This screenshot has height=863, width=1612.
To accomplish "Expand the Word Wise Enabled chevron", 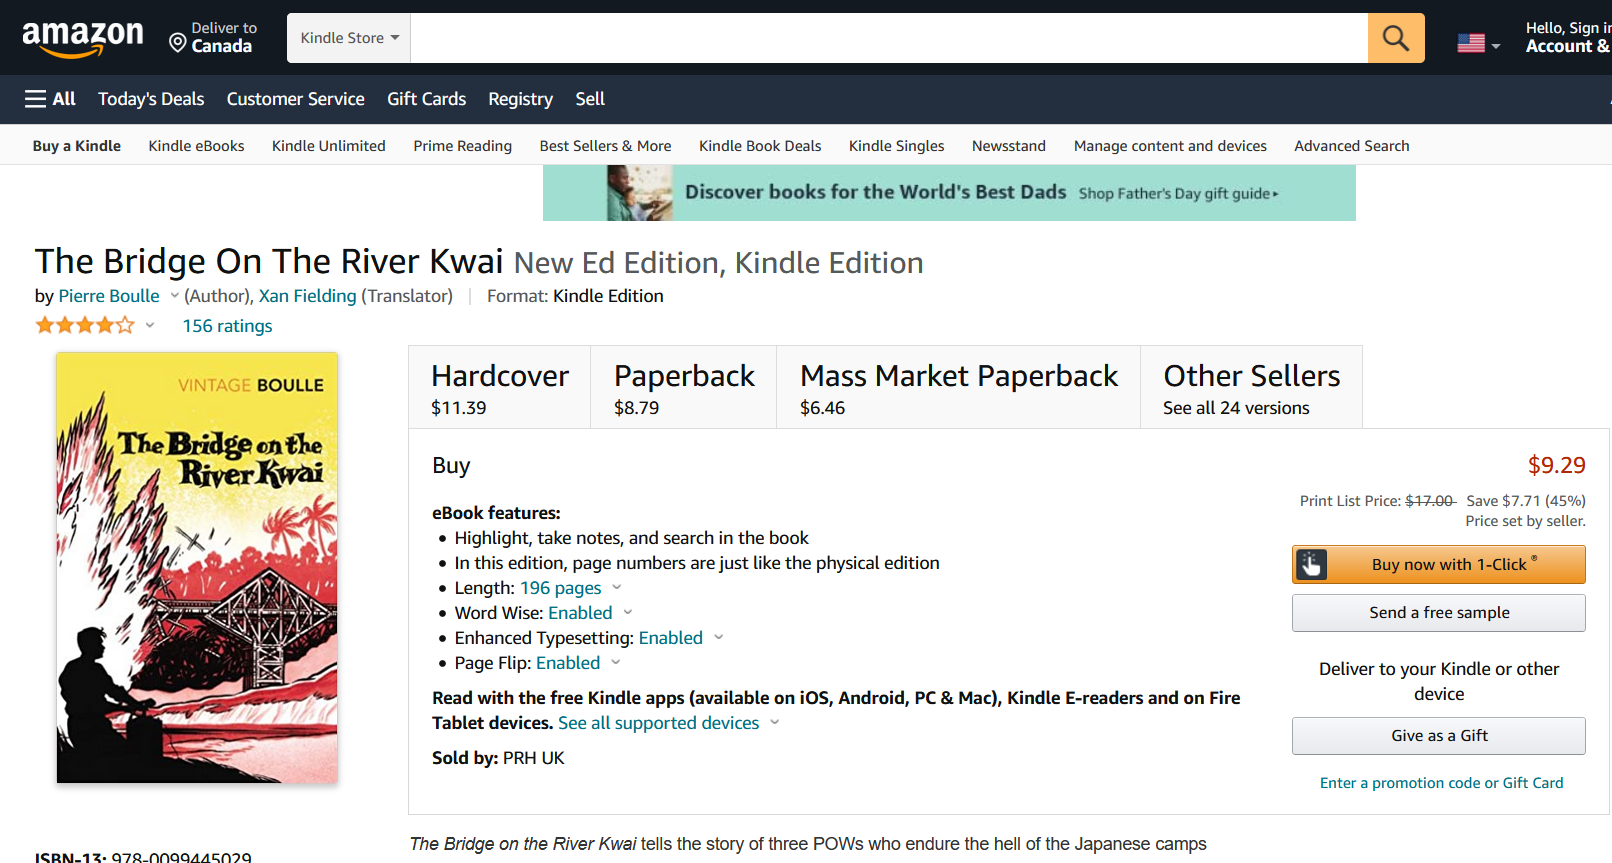I will pyautogui.click(x=628, y=612).
